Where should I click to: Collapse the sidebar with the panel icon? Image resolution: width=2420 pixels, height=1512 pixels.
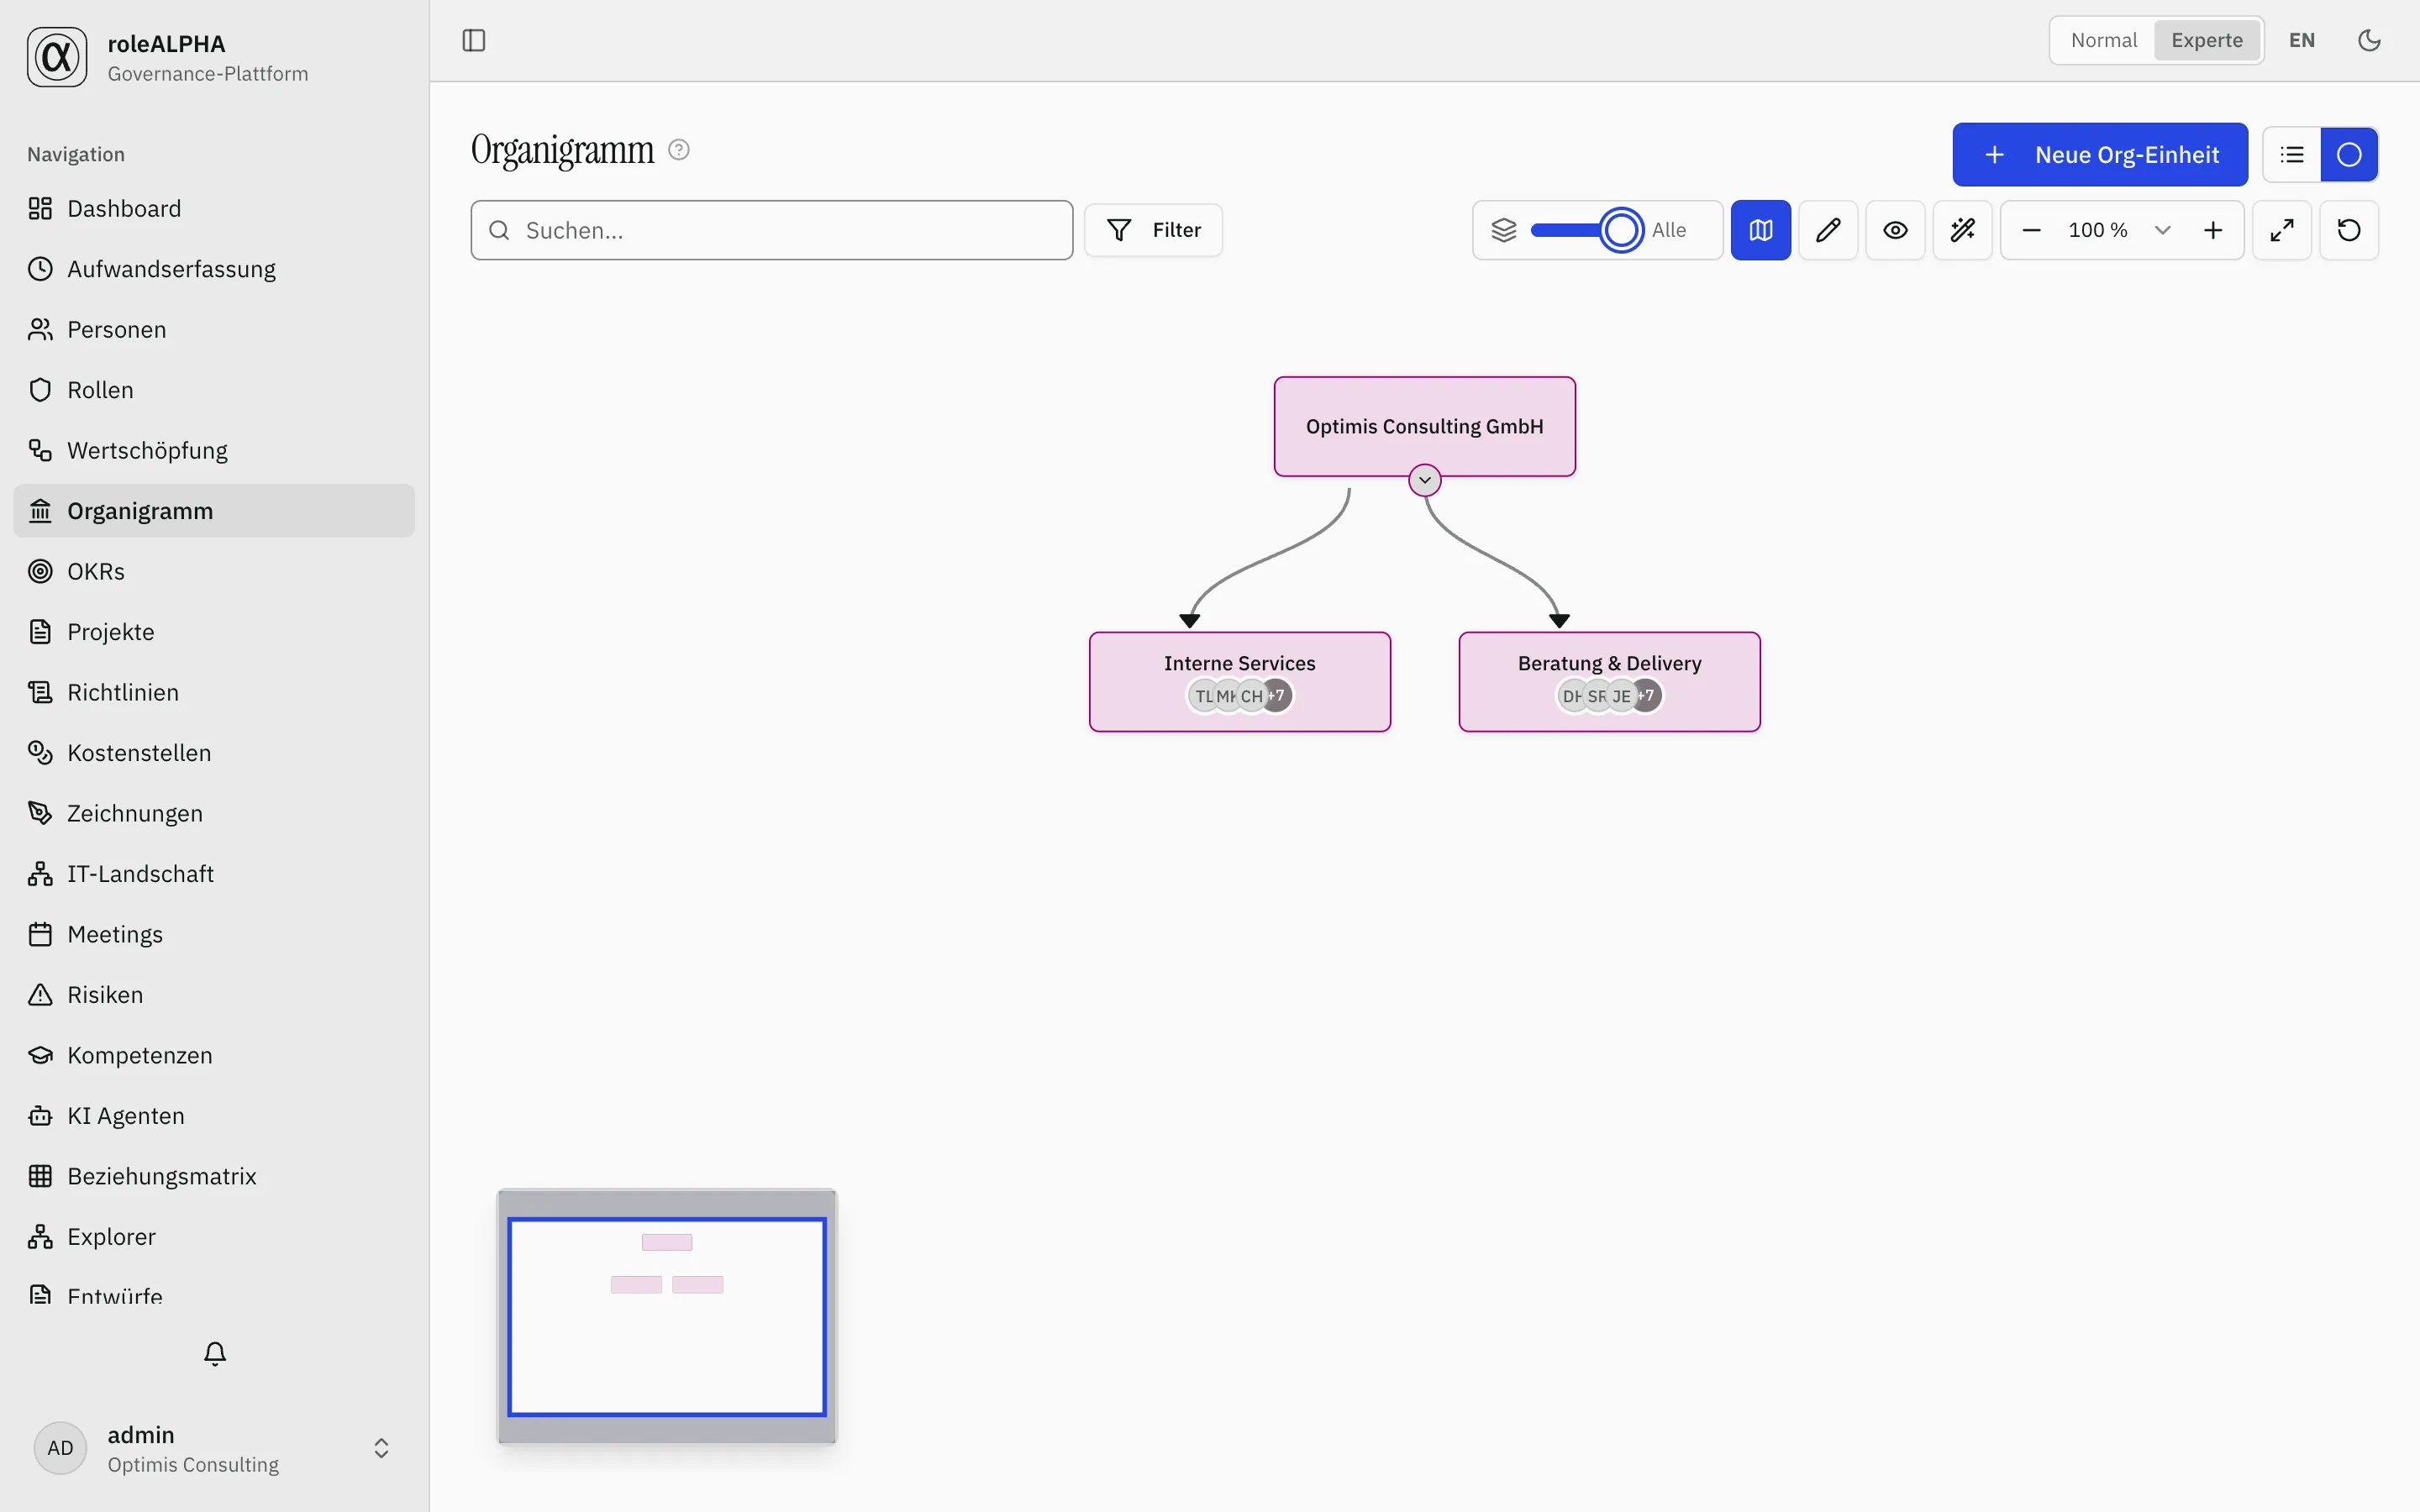pyautogui.click(x=474, y=40)
